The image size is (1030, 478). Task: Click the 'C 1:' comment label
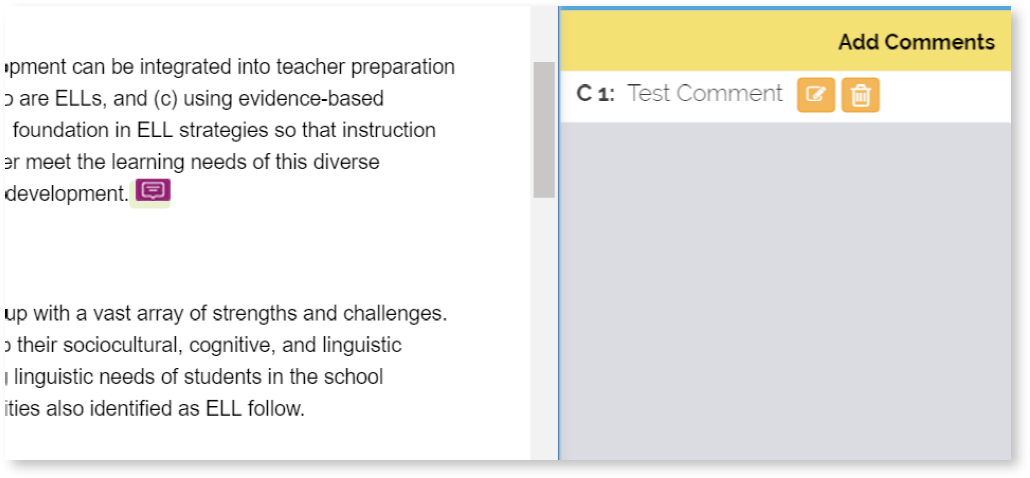click(x=596, y=94)
